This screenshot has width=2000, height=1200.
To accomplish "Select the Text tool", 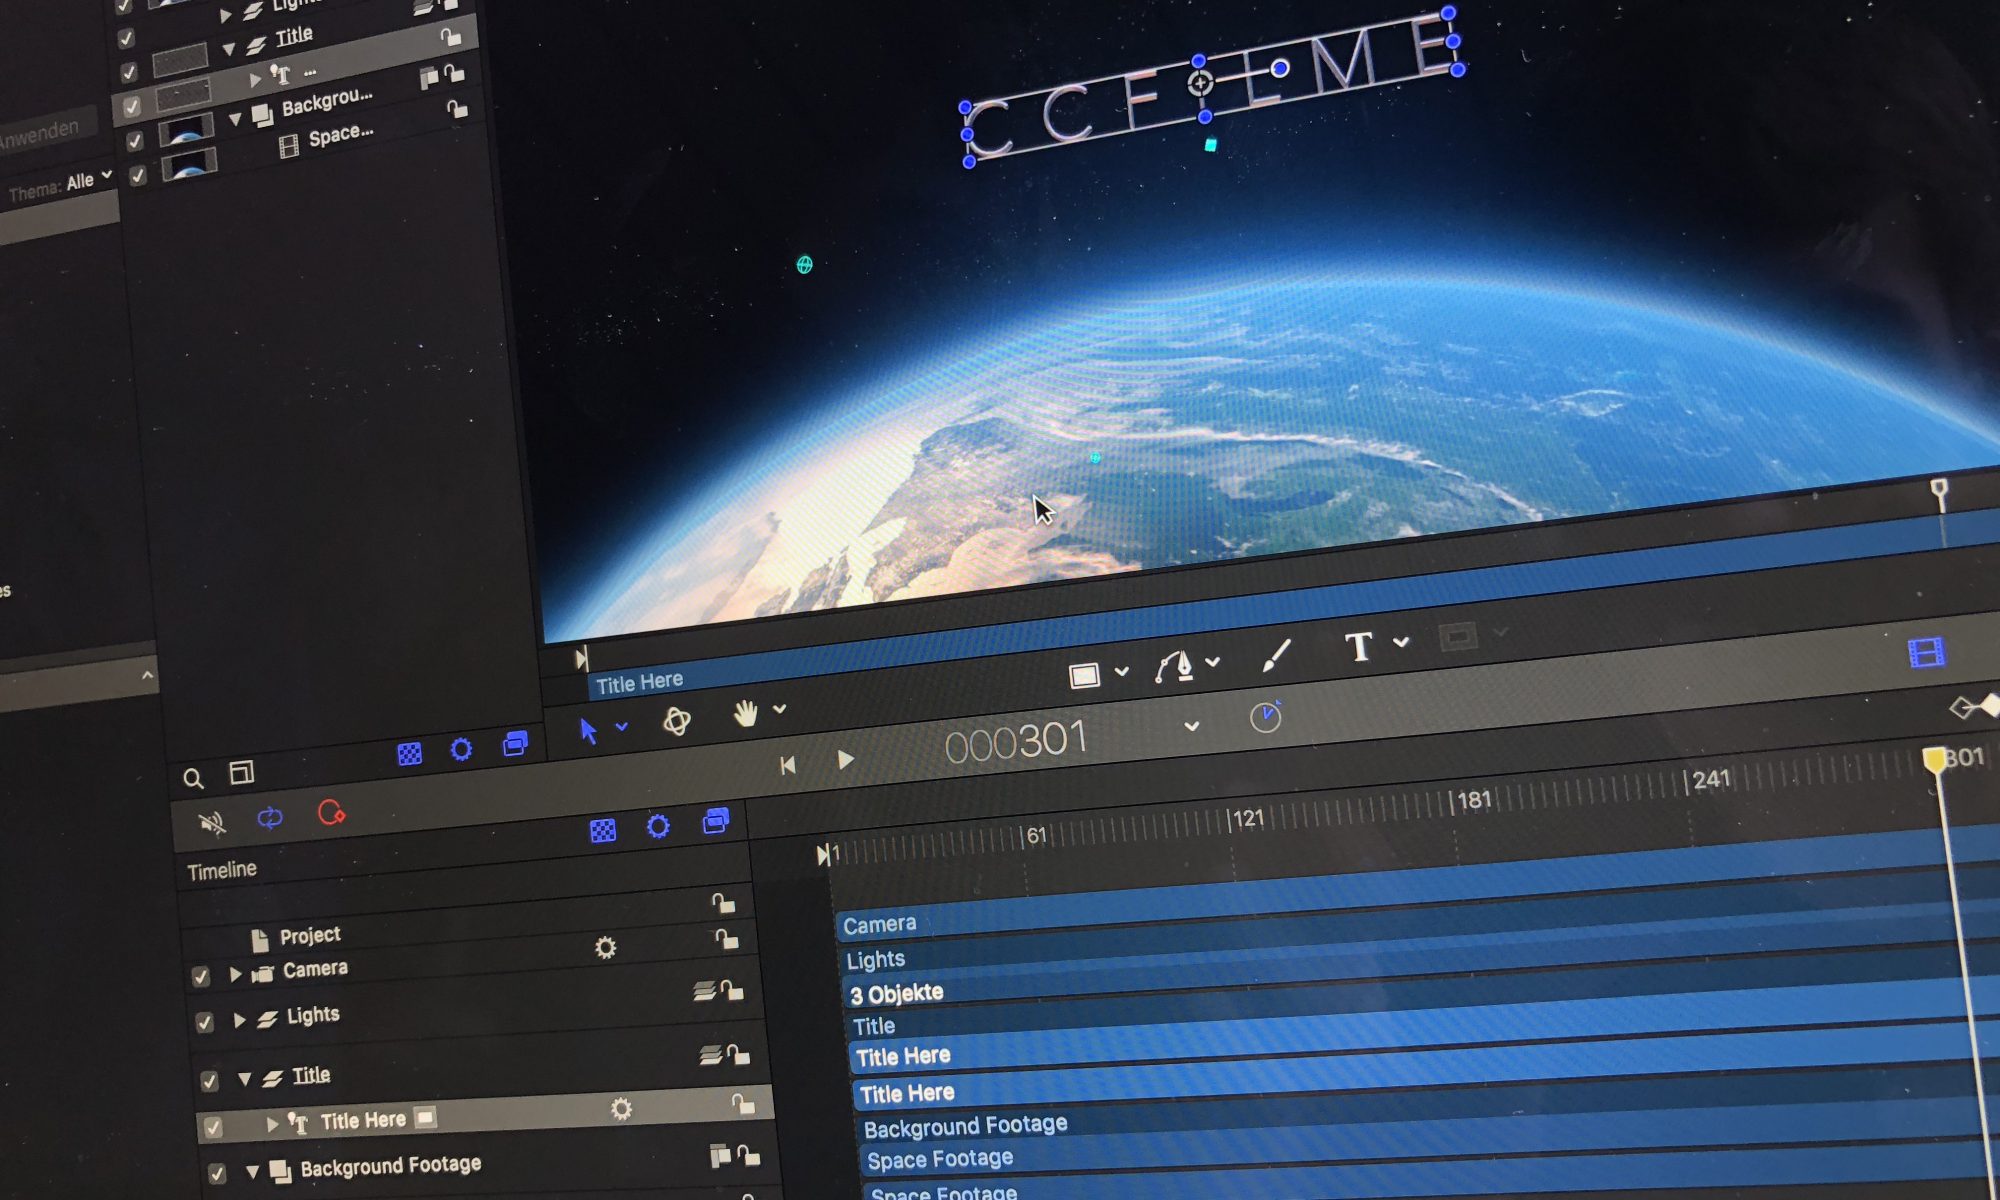I will click(x=1358, y=647).
